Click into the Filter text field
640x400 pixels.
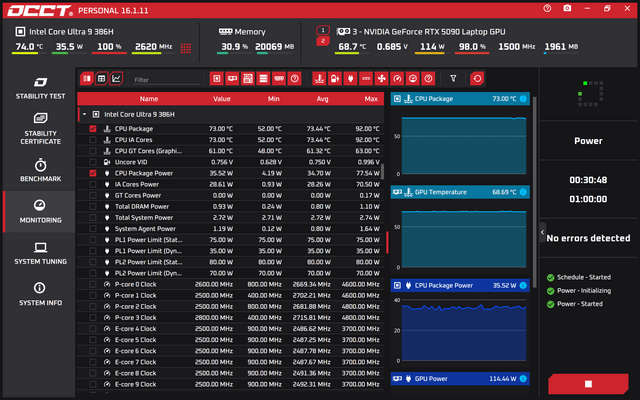point(166,80)
